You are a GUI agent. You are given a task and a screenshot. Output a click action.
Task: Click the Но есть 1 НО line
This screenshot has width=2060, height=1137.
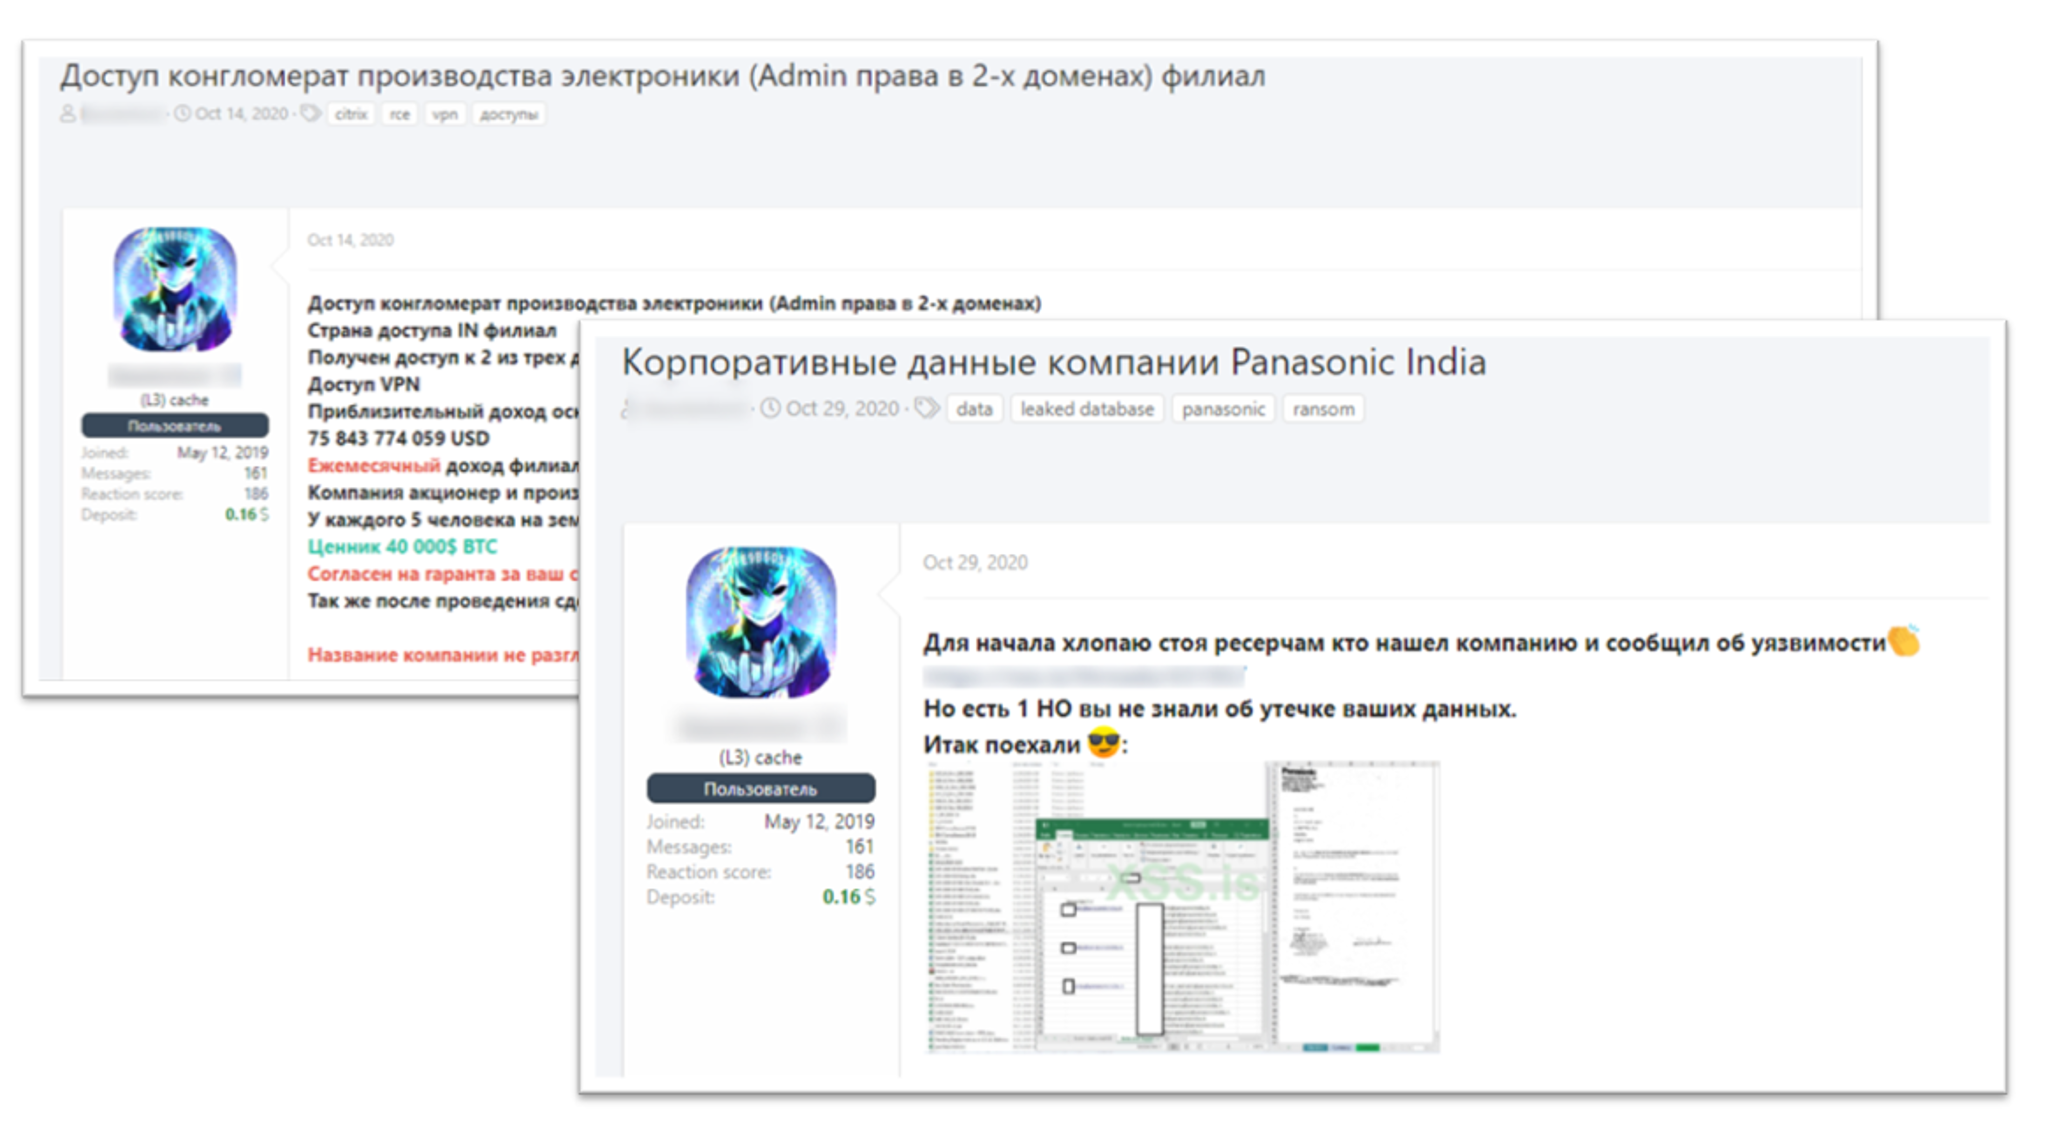(1219, 709)
